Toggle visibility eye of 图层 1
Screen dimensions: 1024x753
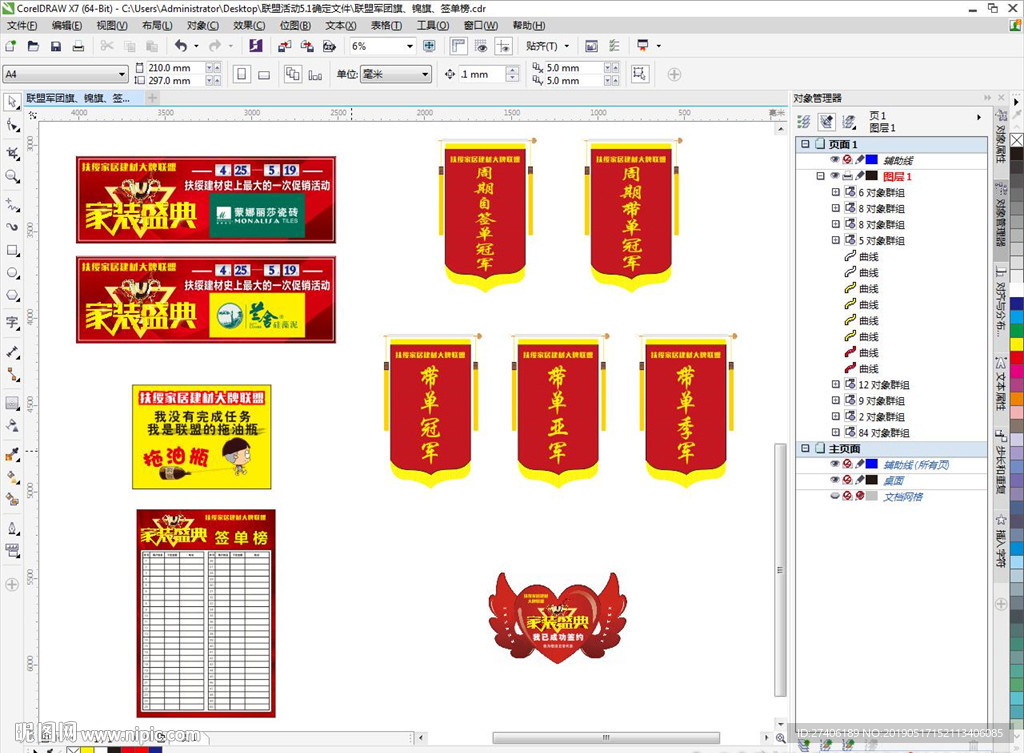(834, 176)
